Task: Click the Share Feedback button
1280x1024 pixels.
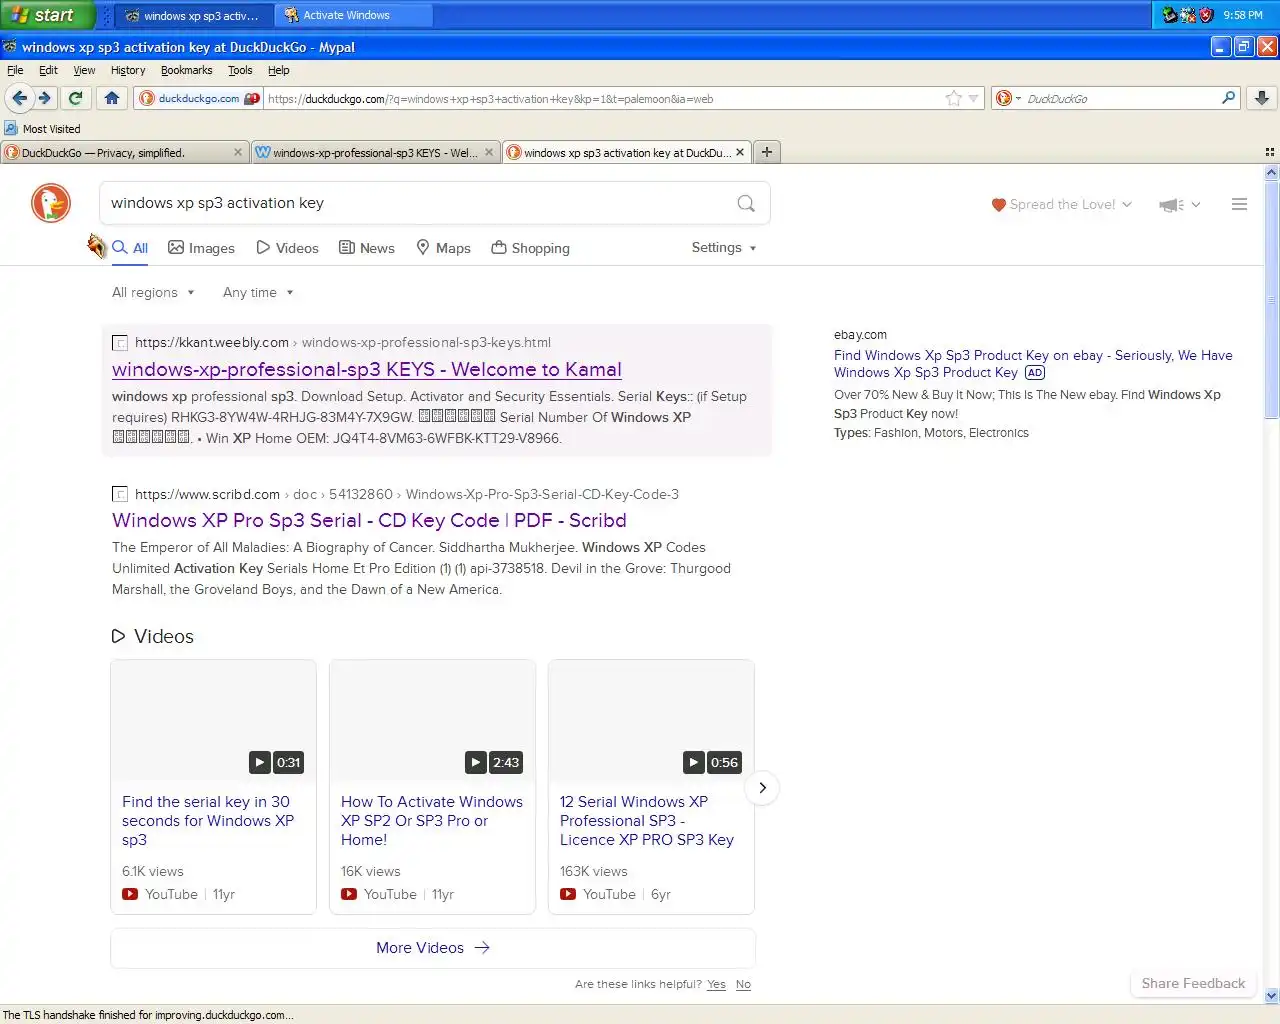Action: (x=1193, y=984)
